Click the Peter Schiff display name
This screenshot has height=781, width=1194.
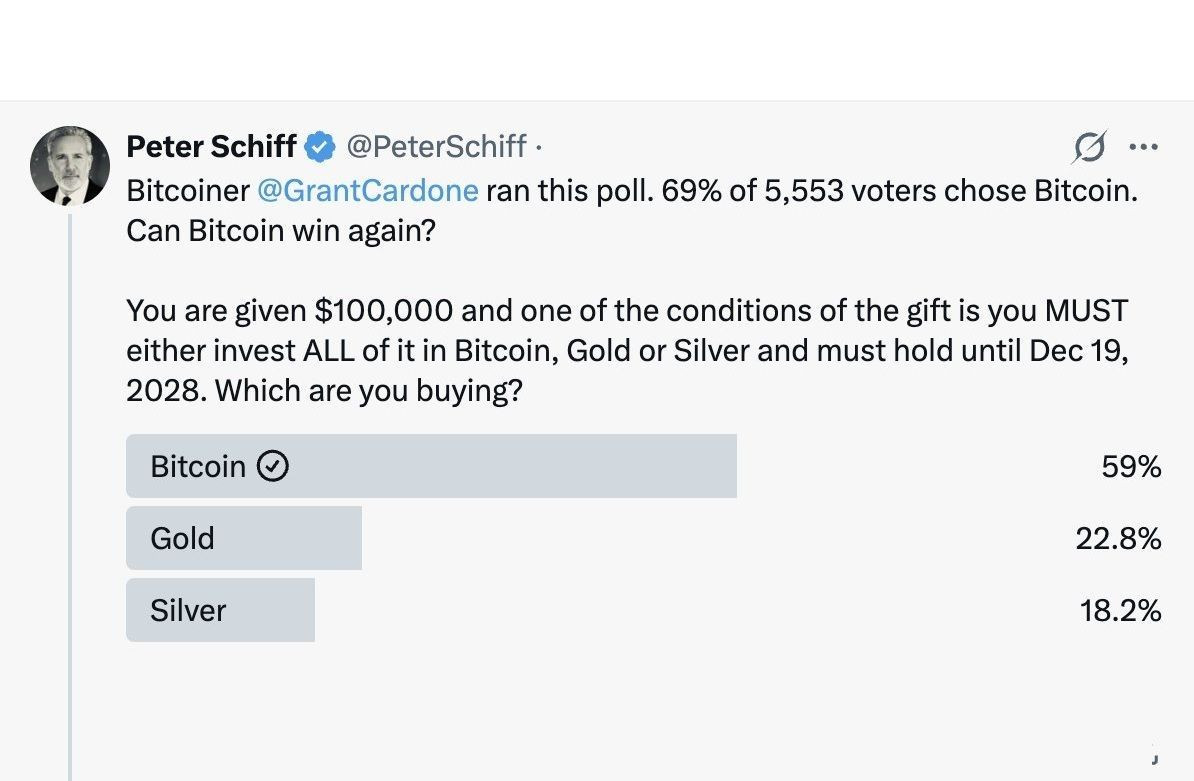click(211, 147)
